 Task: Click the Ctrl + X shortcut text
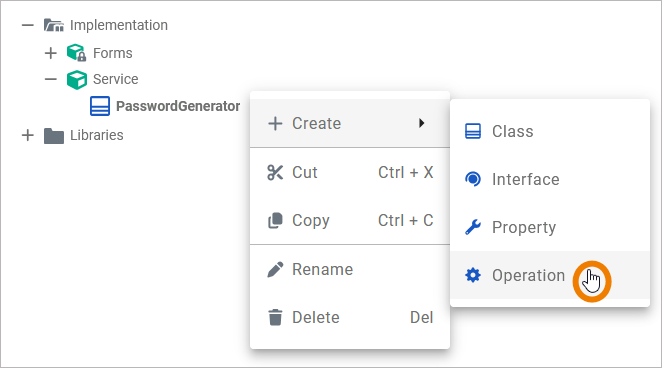coord(406,173)
